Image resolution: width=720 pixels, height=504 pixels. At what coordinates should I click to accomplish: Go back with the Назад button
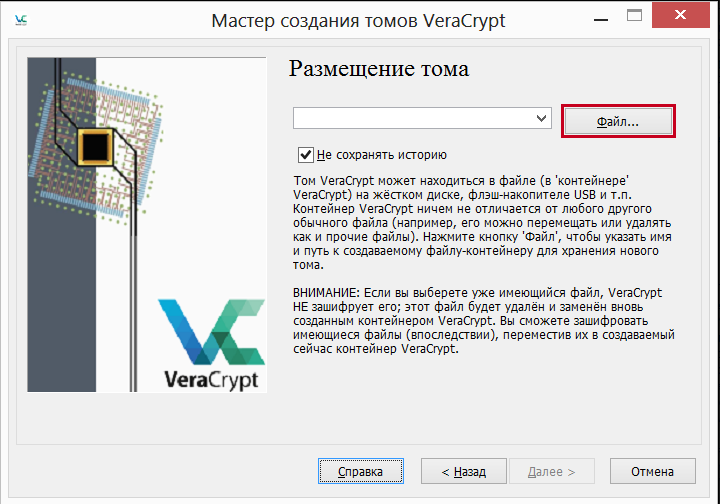[463, 471]
